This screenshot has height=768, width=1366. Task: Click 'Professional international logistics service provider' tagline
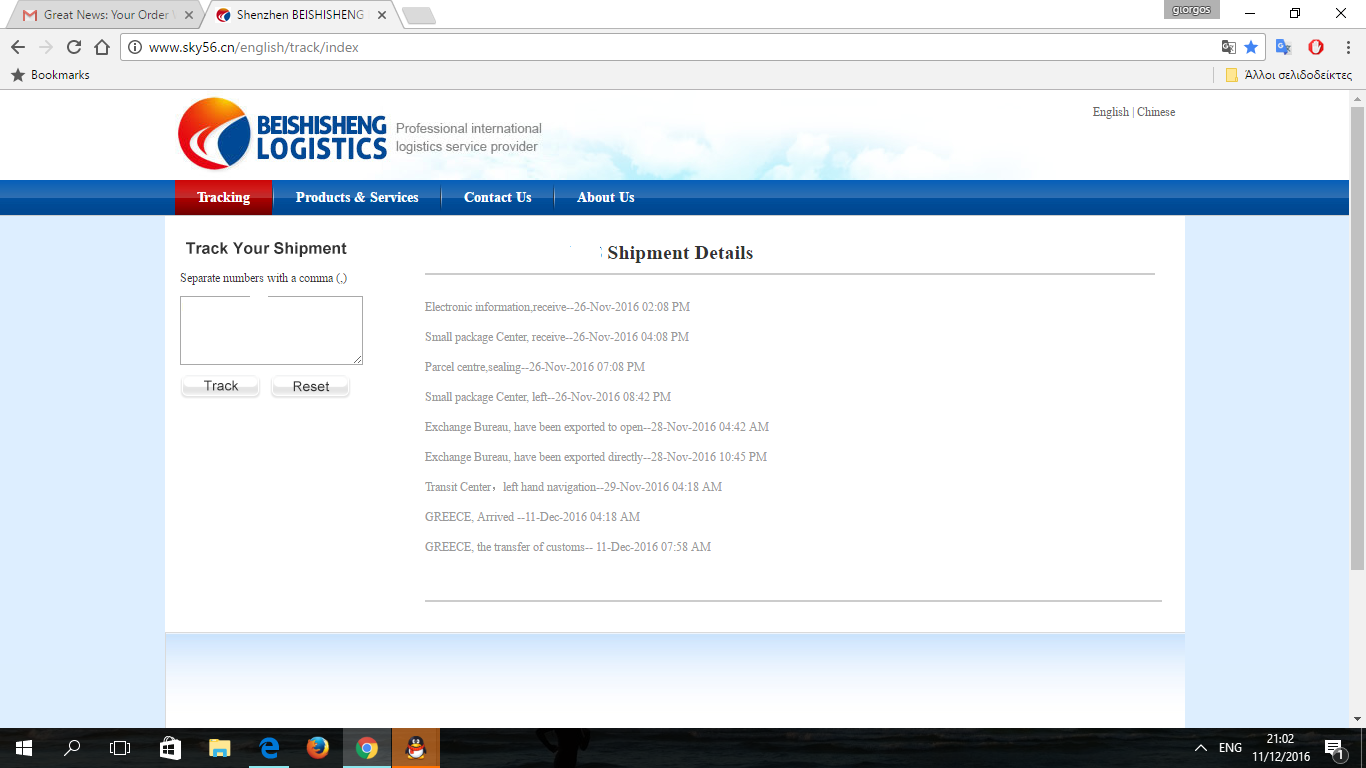[469, 137]
